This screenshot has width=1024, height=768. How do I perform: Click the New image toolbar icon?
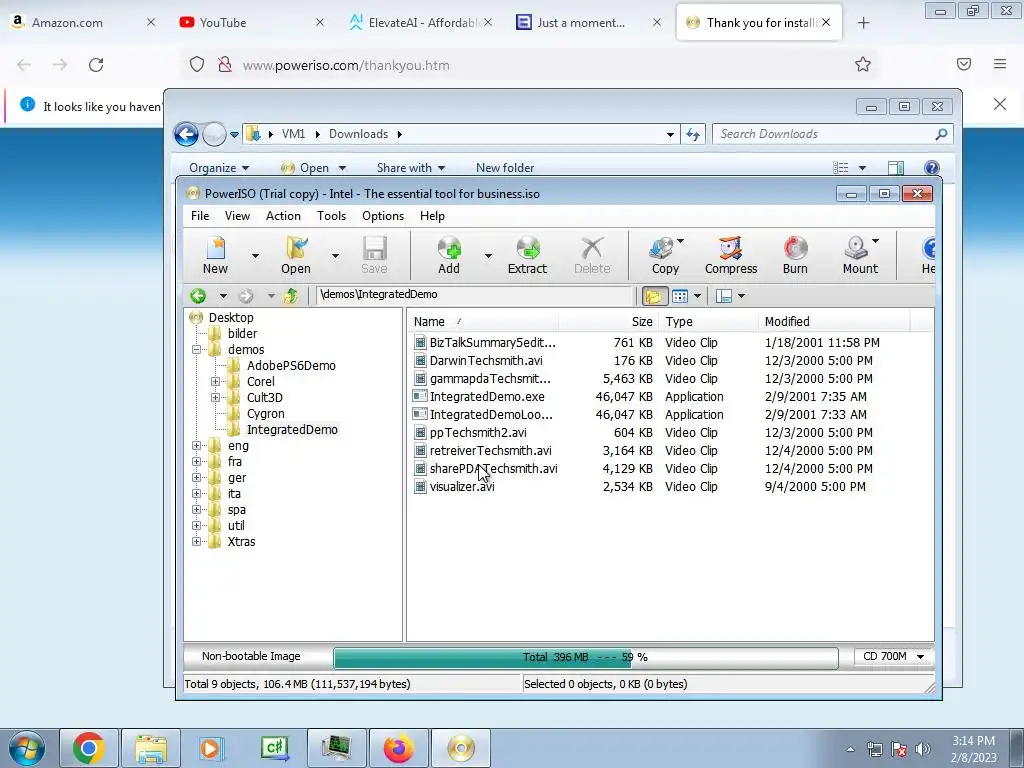click(216, 255)
